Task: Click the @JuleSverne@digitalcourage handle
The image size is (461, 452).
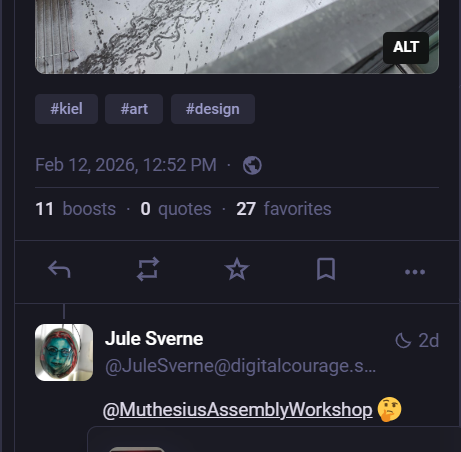Action: (241, 366)
